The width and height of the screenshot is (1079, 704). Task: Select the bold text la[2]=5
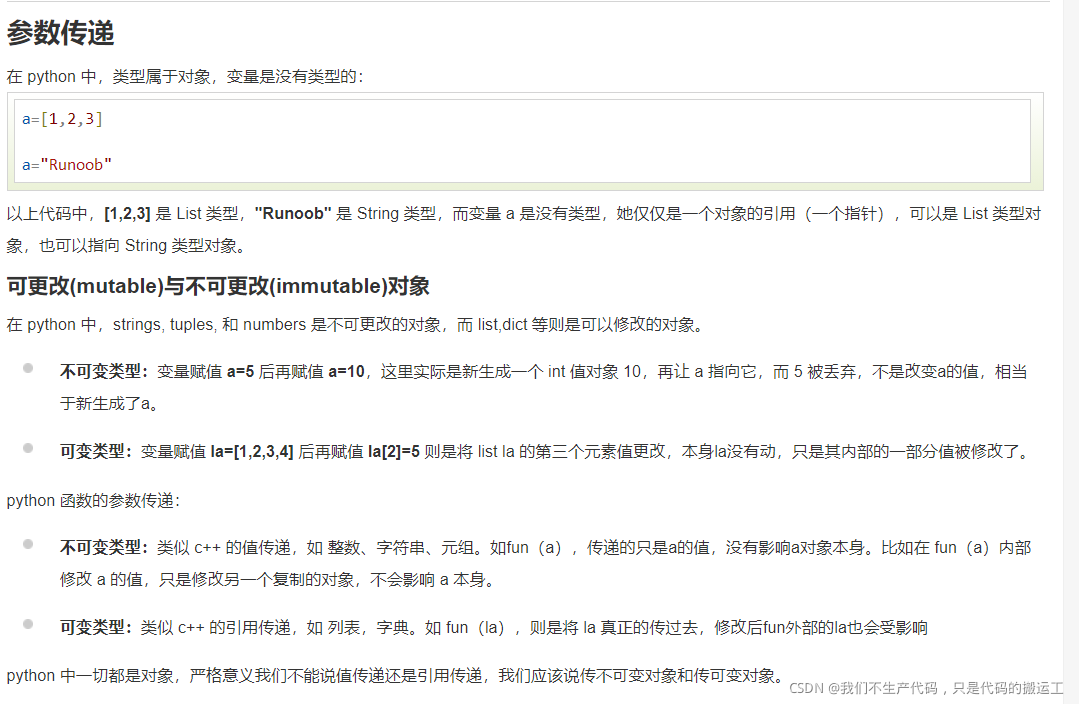click(394, 451)
